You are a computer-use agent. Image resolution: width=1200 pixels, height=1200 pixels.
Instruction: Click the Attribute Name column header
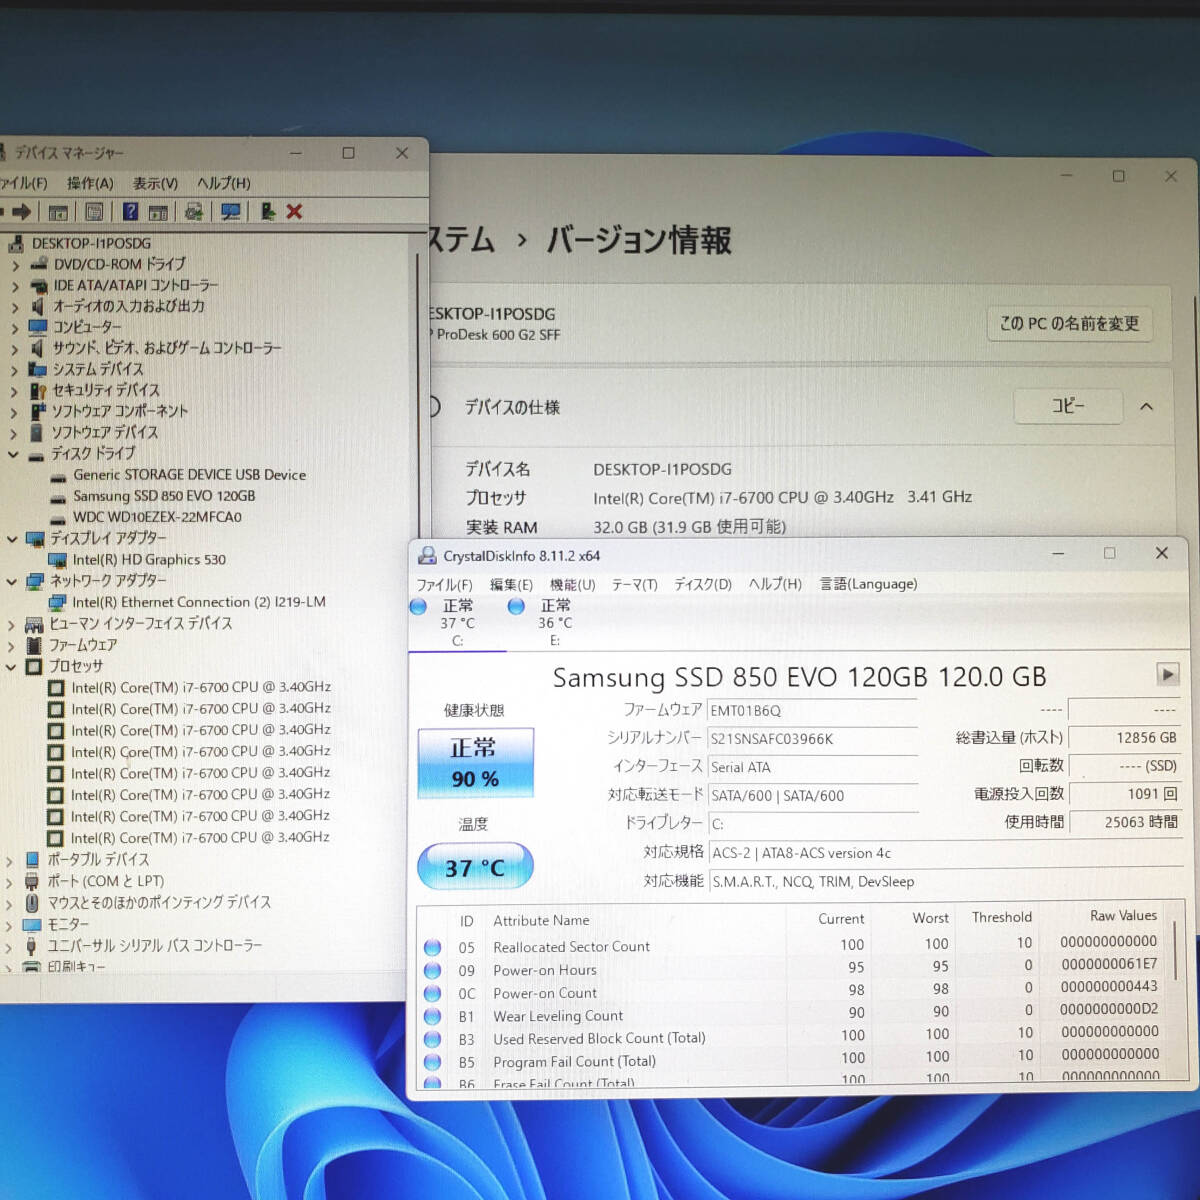pyautogui.click(x=541, y=921)
